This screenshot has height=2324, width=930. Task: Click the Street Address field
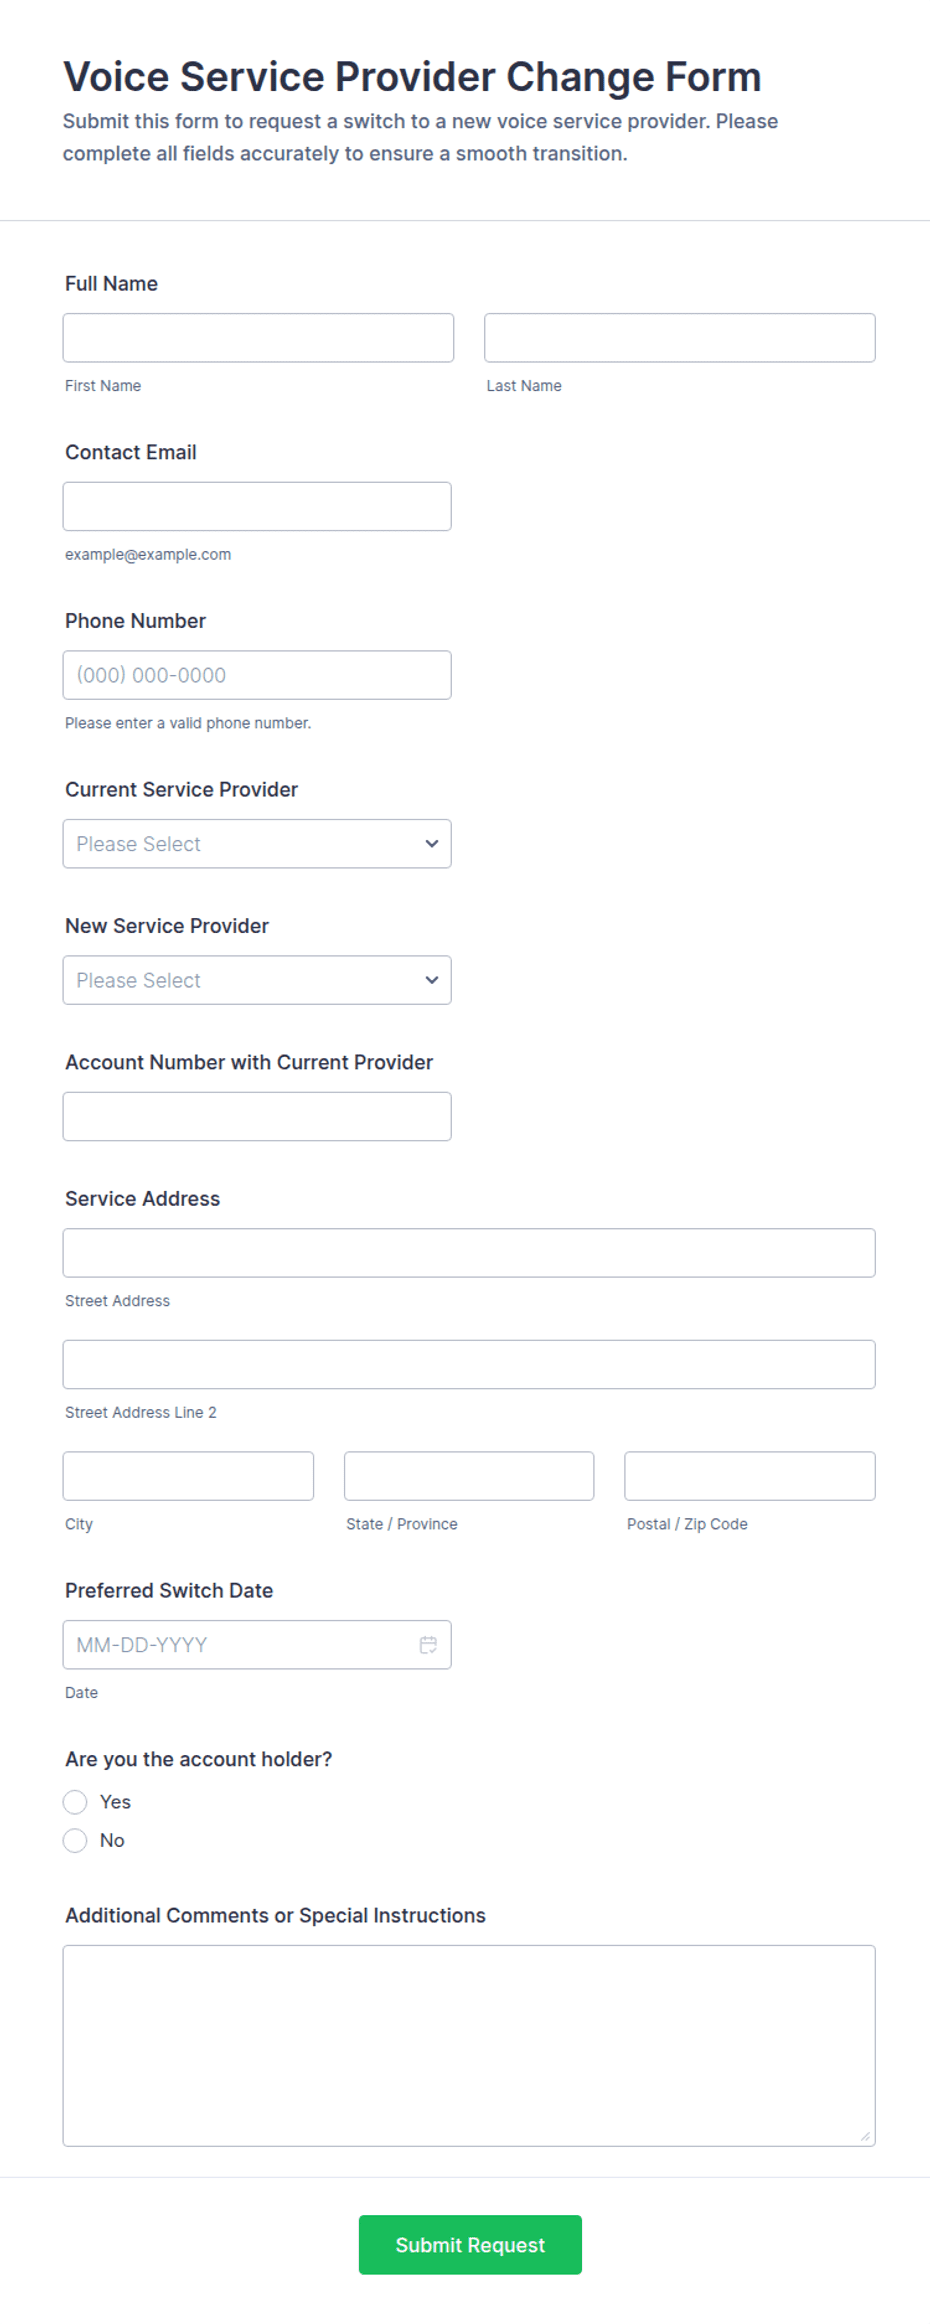(469, 1253)
